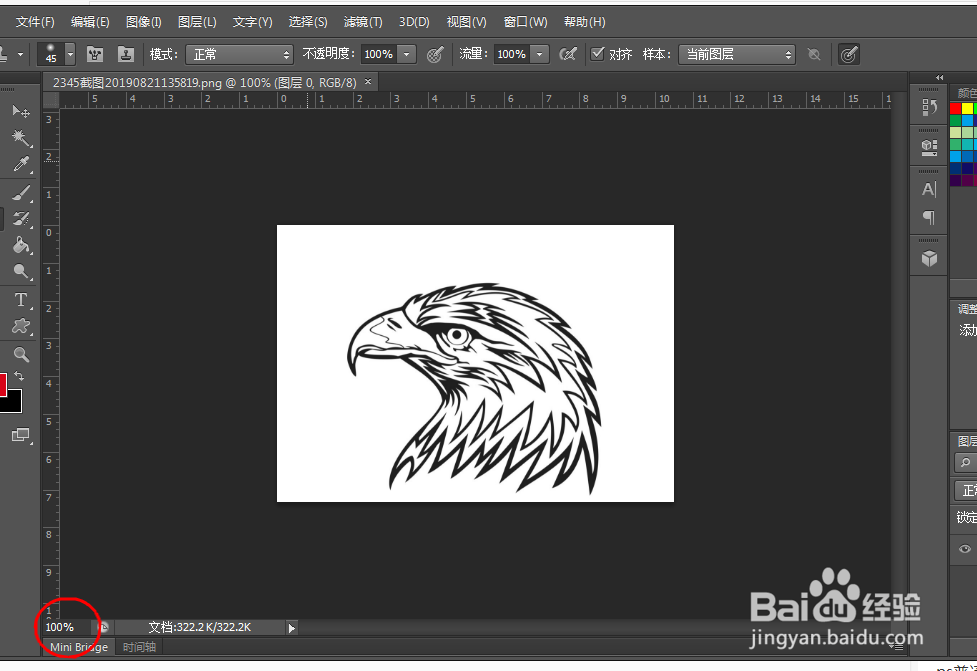Open the 选择(S) menu

(x=308, y=22)
